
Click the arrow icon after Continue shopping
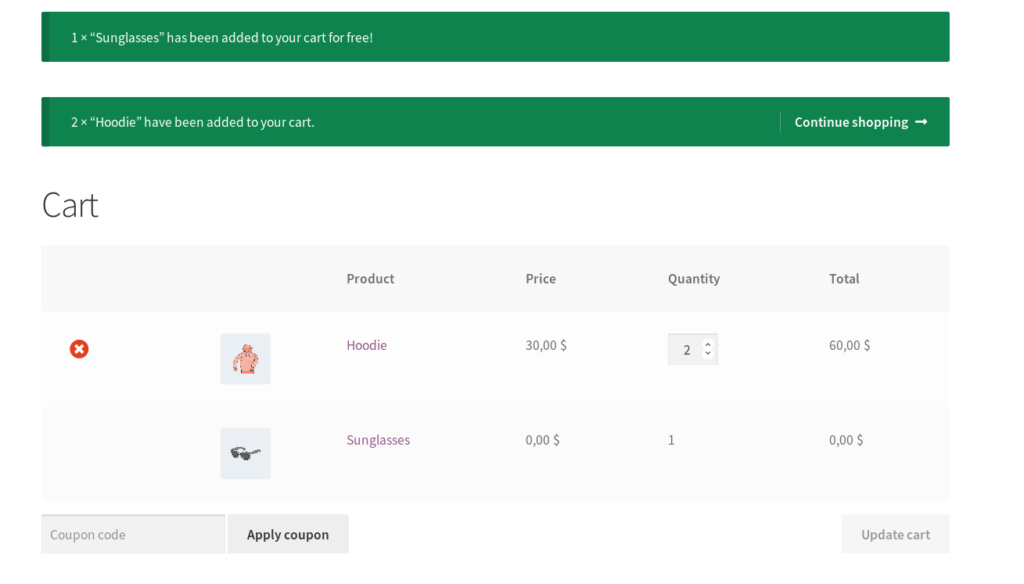coord(921,122)
